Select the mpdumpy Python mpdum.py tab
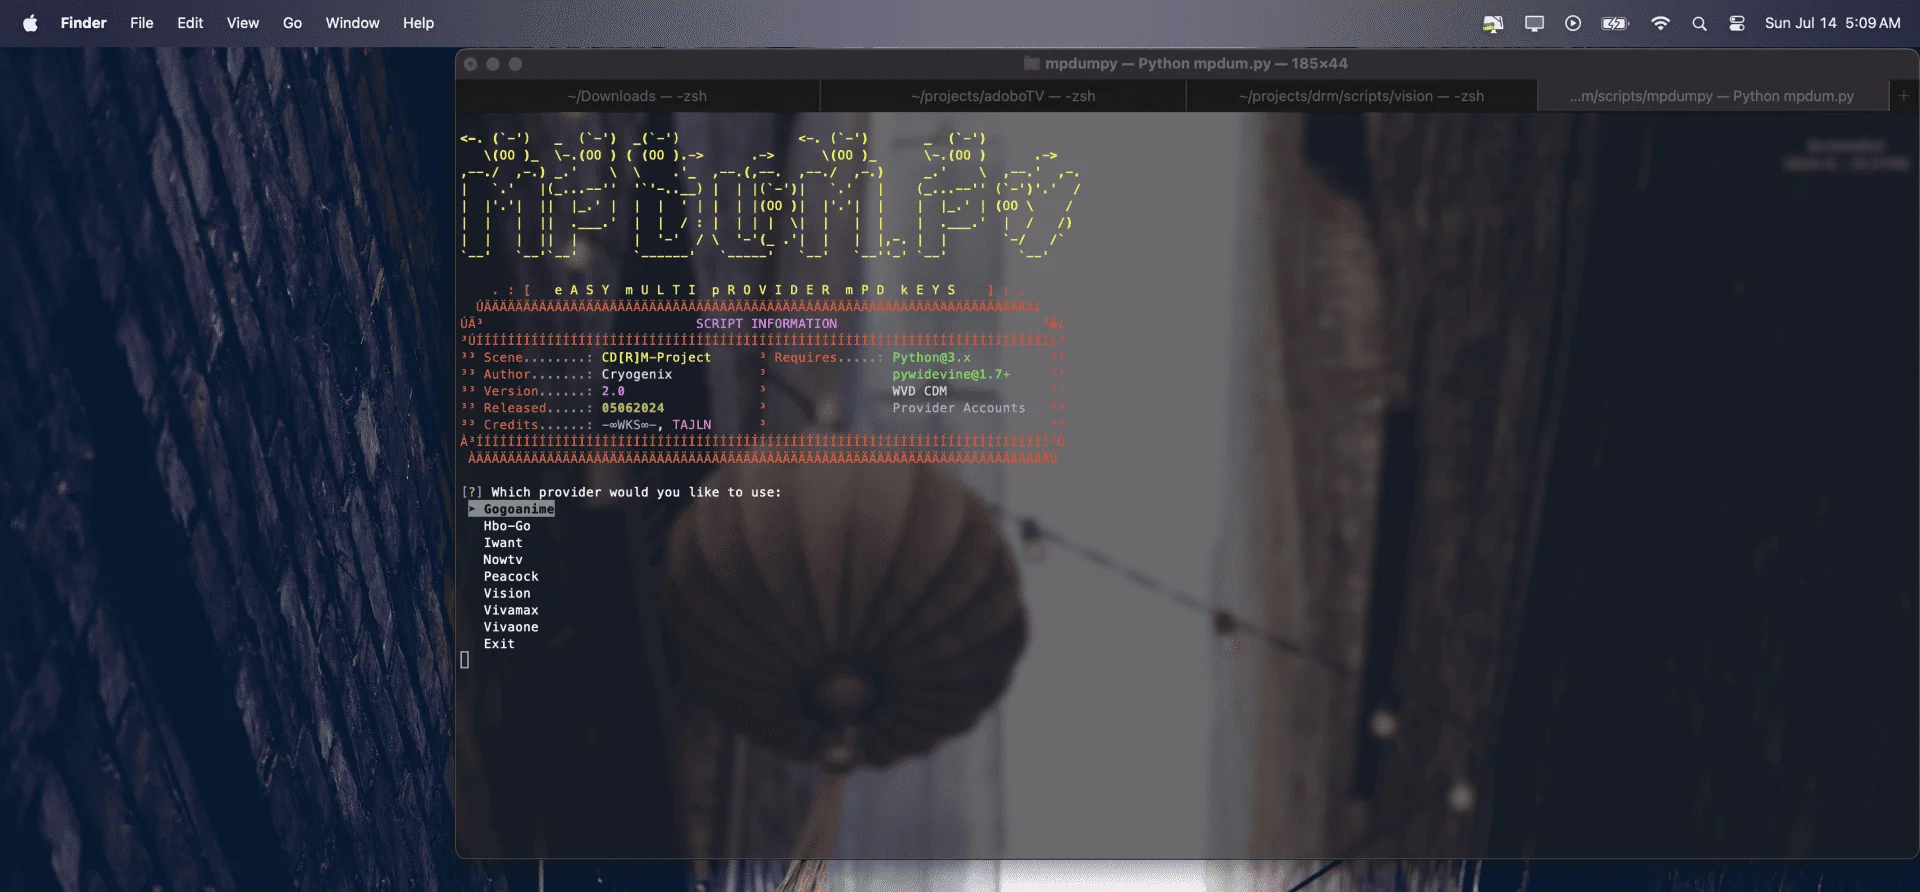The height and width of the screenshot is (892, 1920). click(x=1711, y=96)
